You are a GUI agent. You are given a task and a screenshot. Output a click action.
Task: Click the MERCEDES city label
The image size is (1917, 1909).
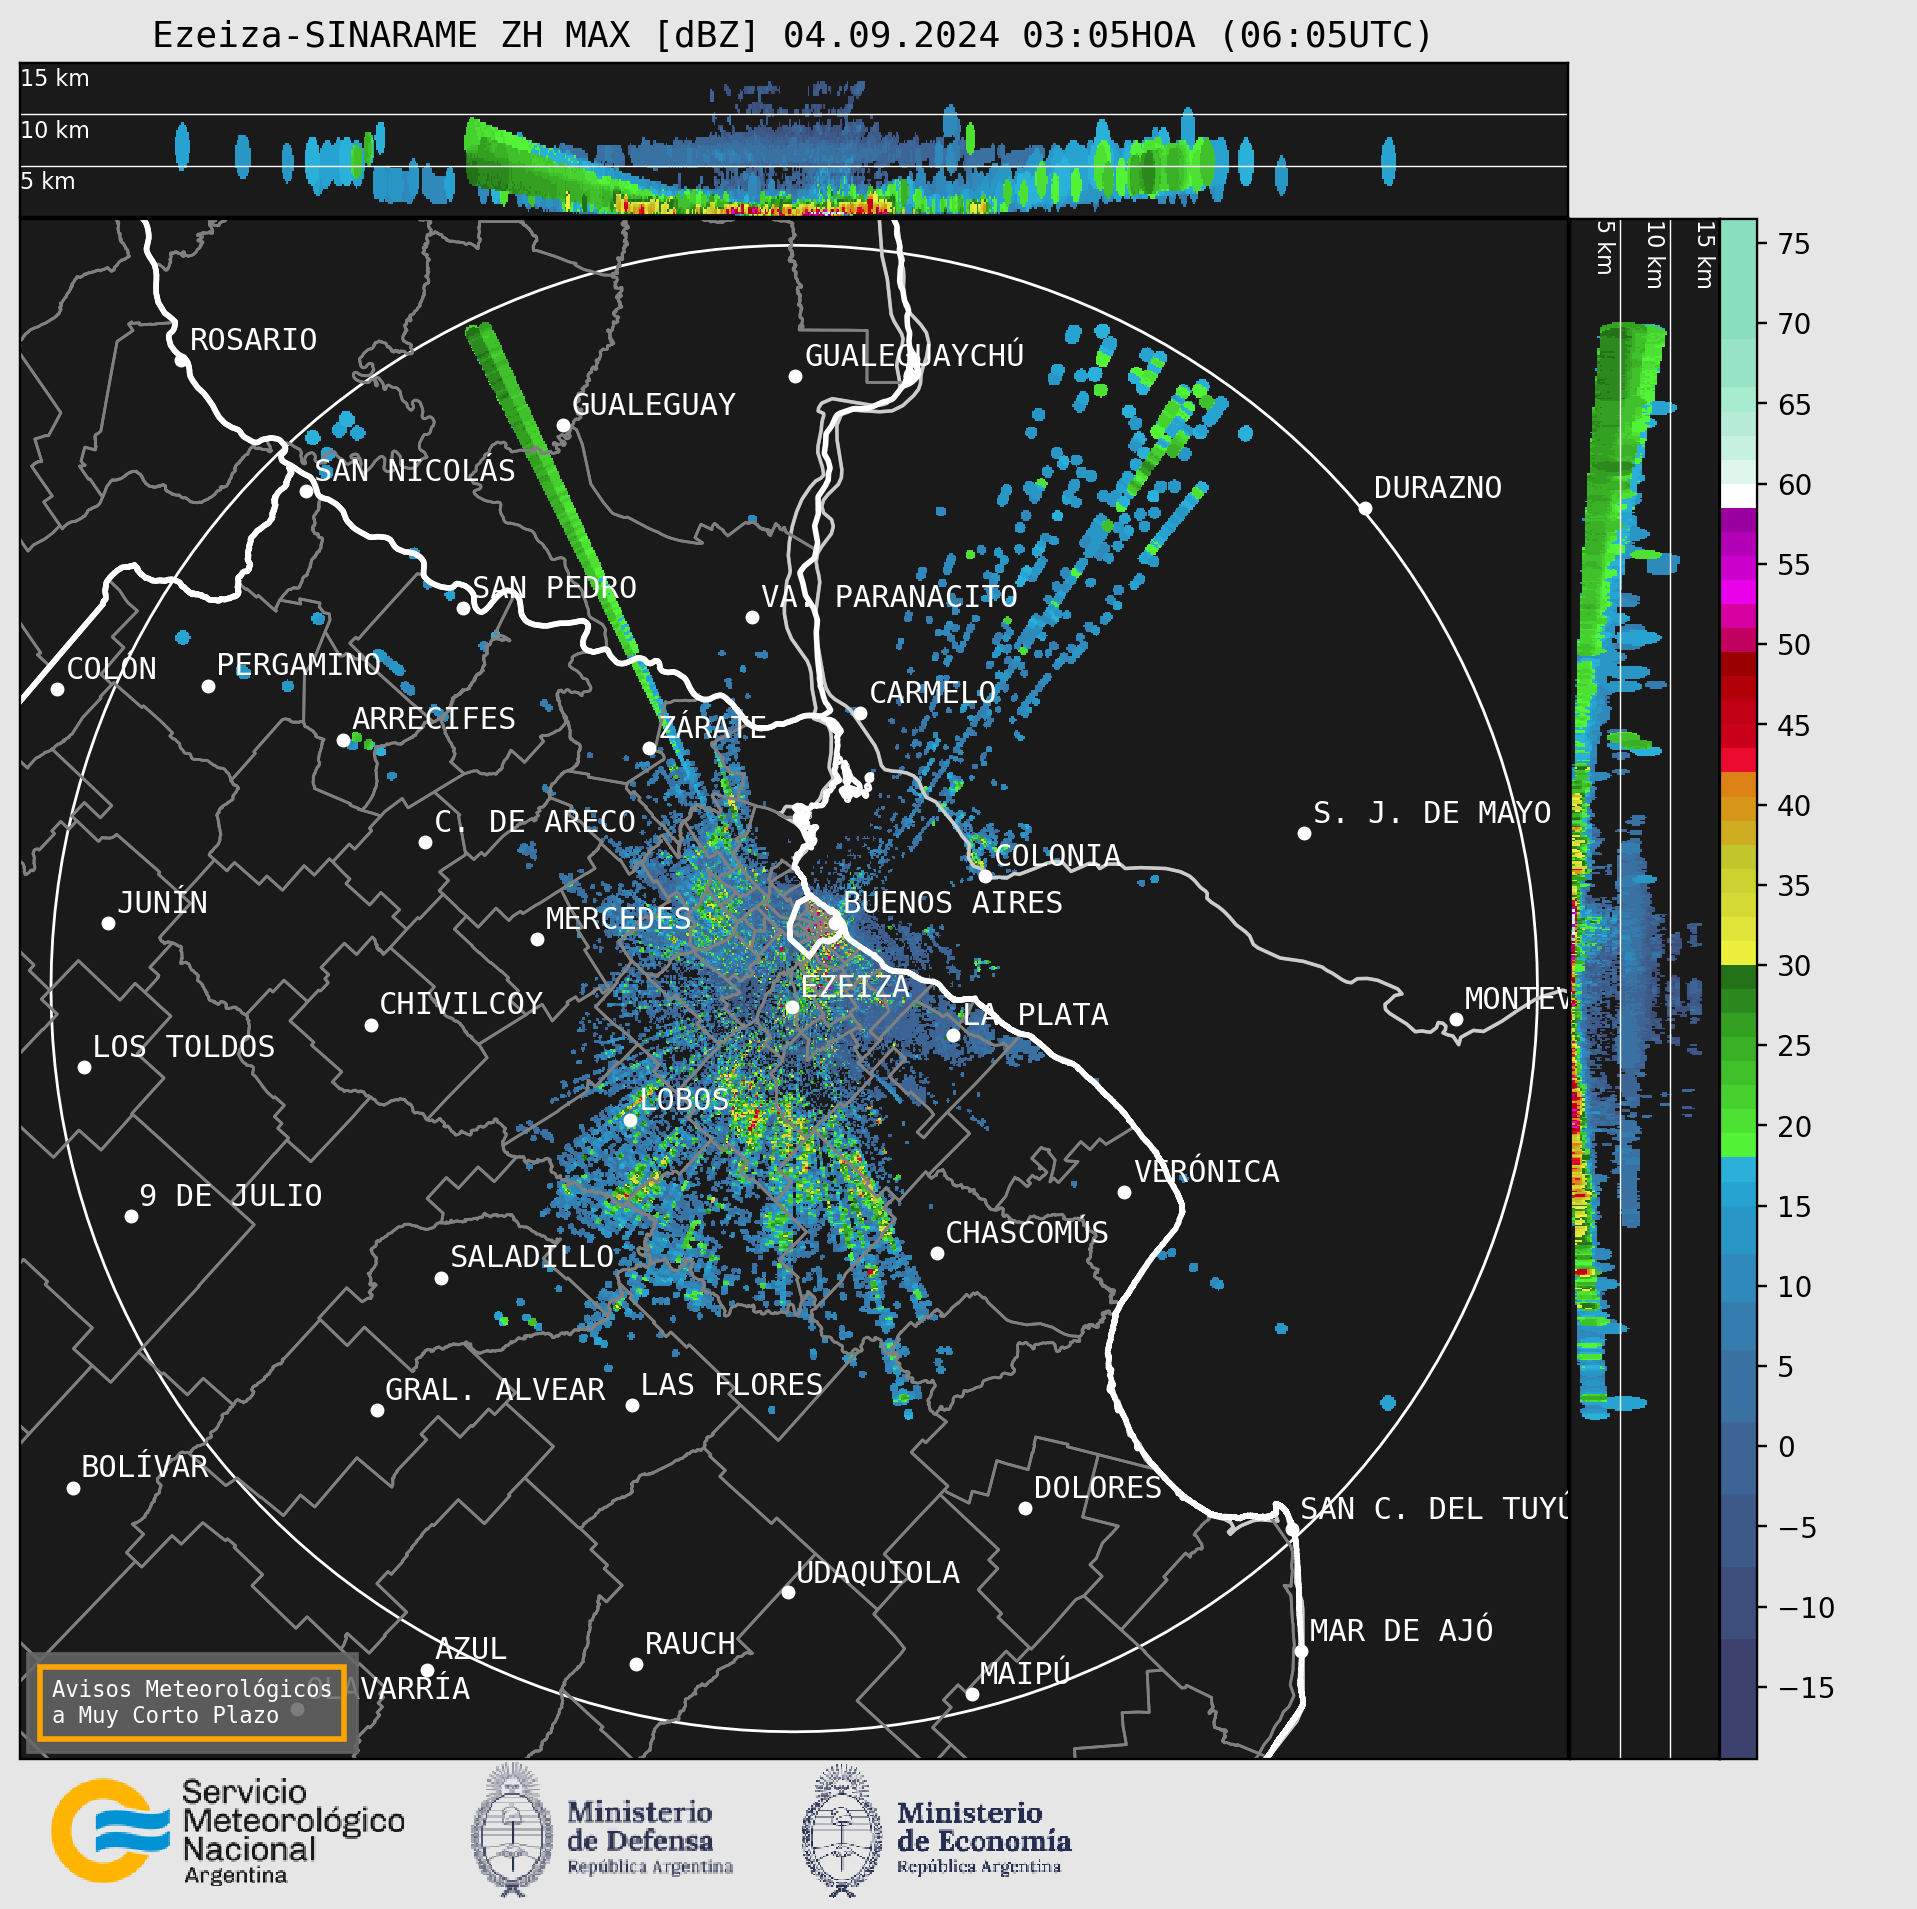618,919
